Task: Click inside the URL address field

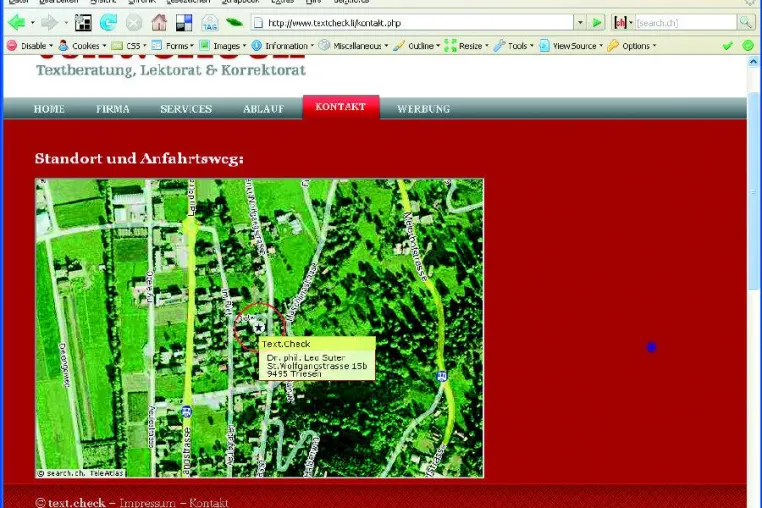Action: [x=420, y=23]
